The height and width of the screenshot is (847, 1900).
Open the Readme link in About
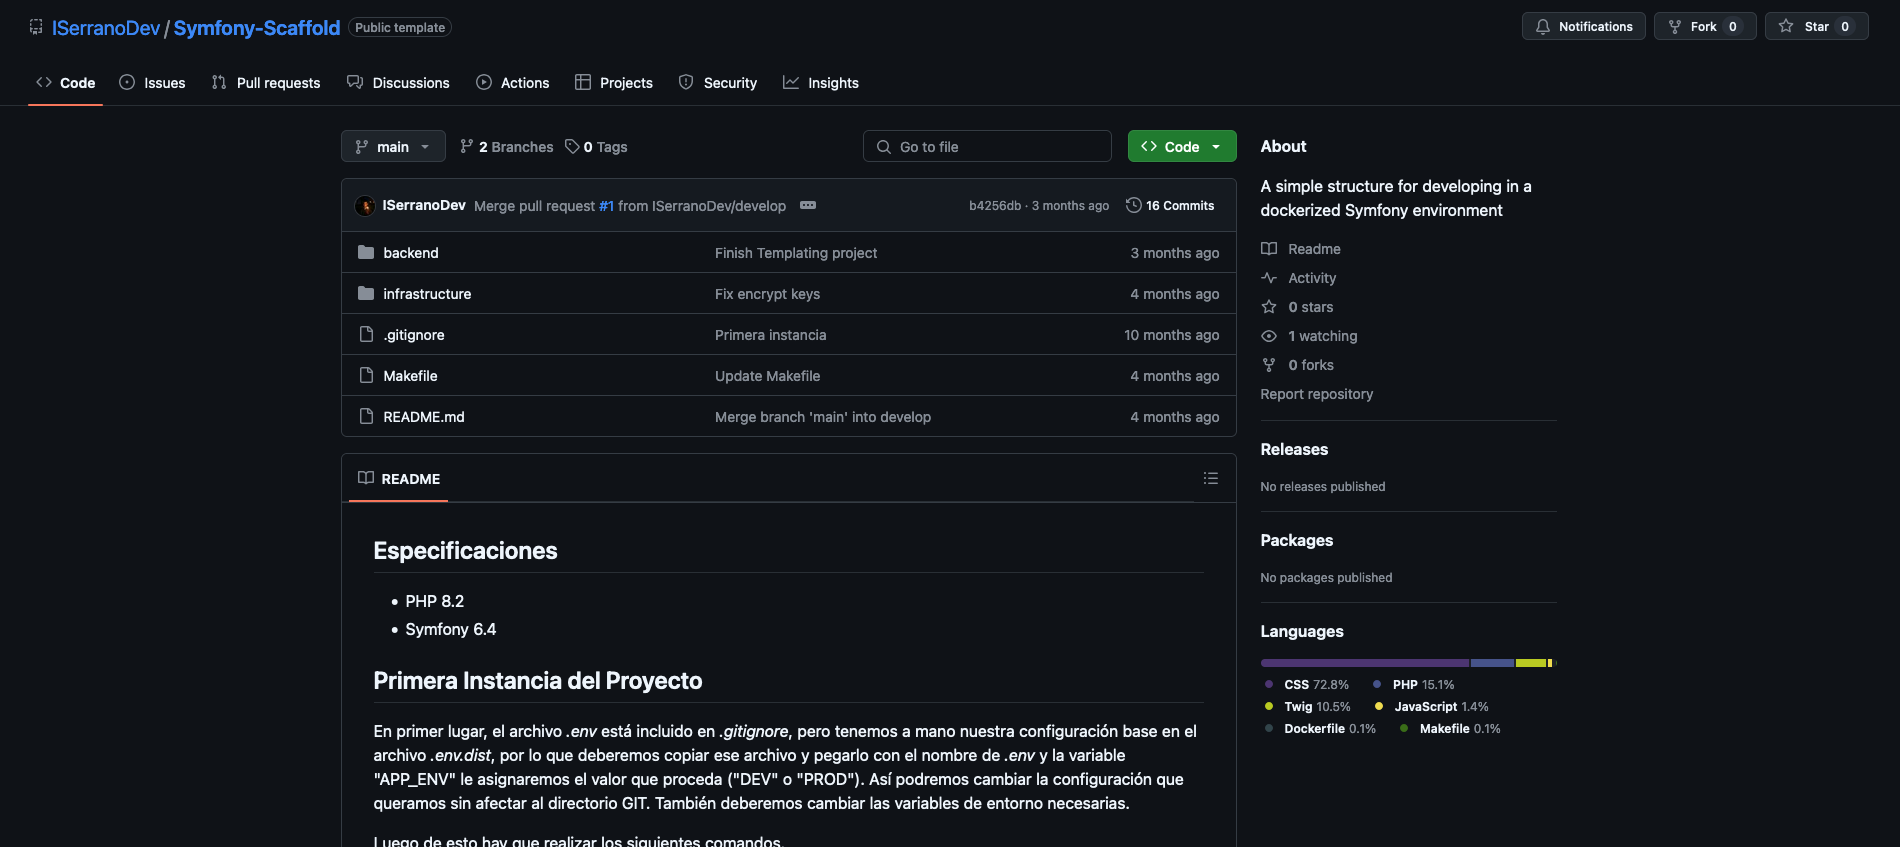[1301, 249]
